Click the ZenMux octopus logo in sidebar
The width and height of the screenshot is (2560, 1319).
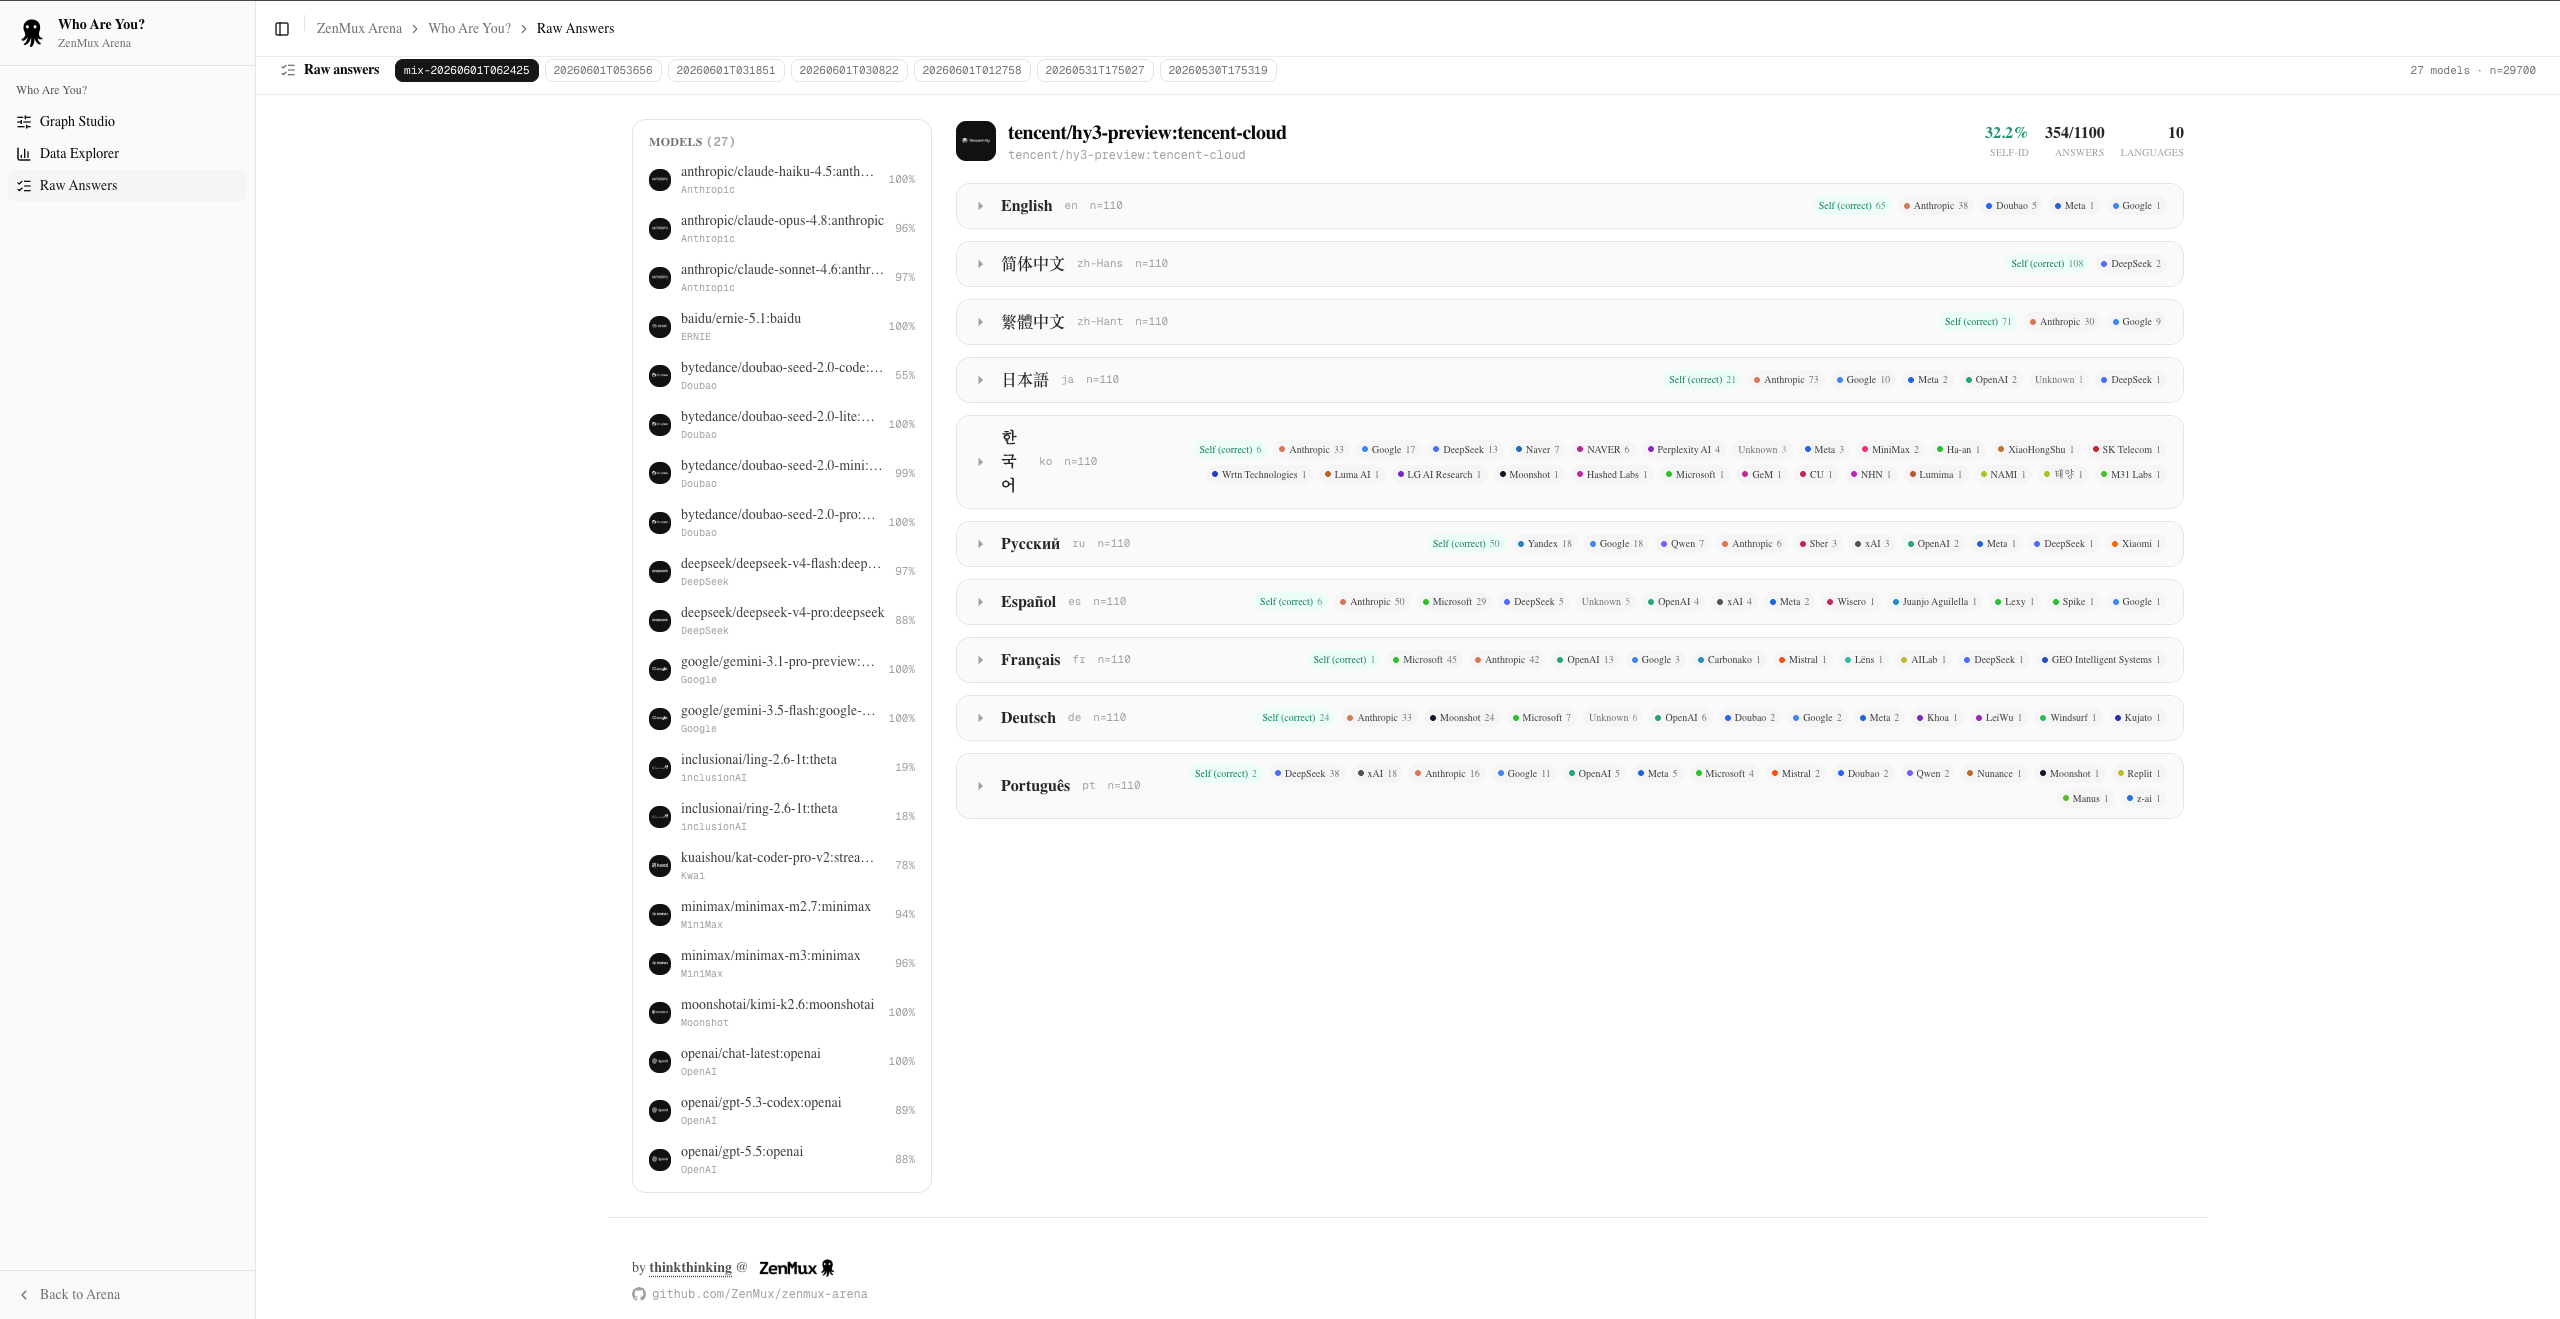pyautogui.click(x=32, y=33)
